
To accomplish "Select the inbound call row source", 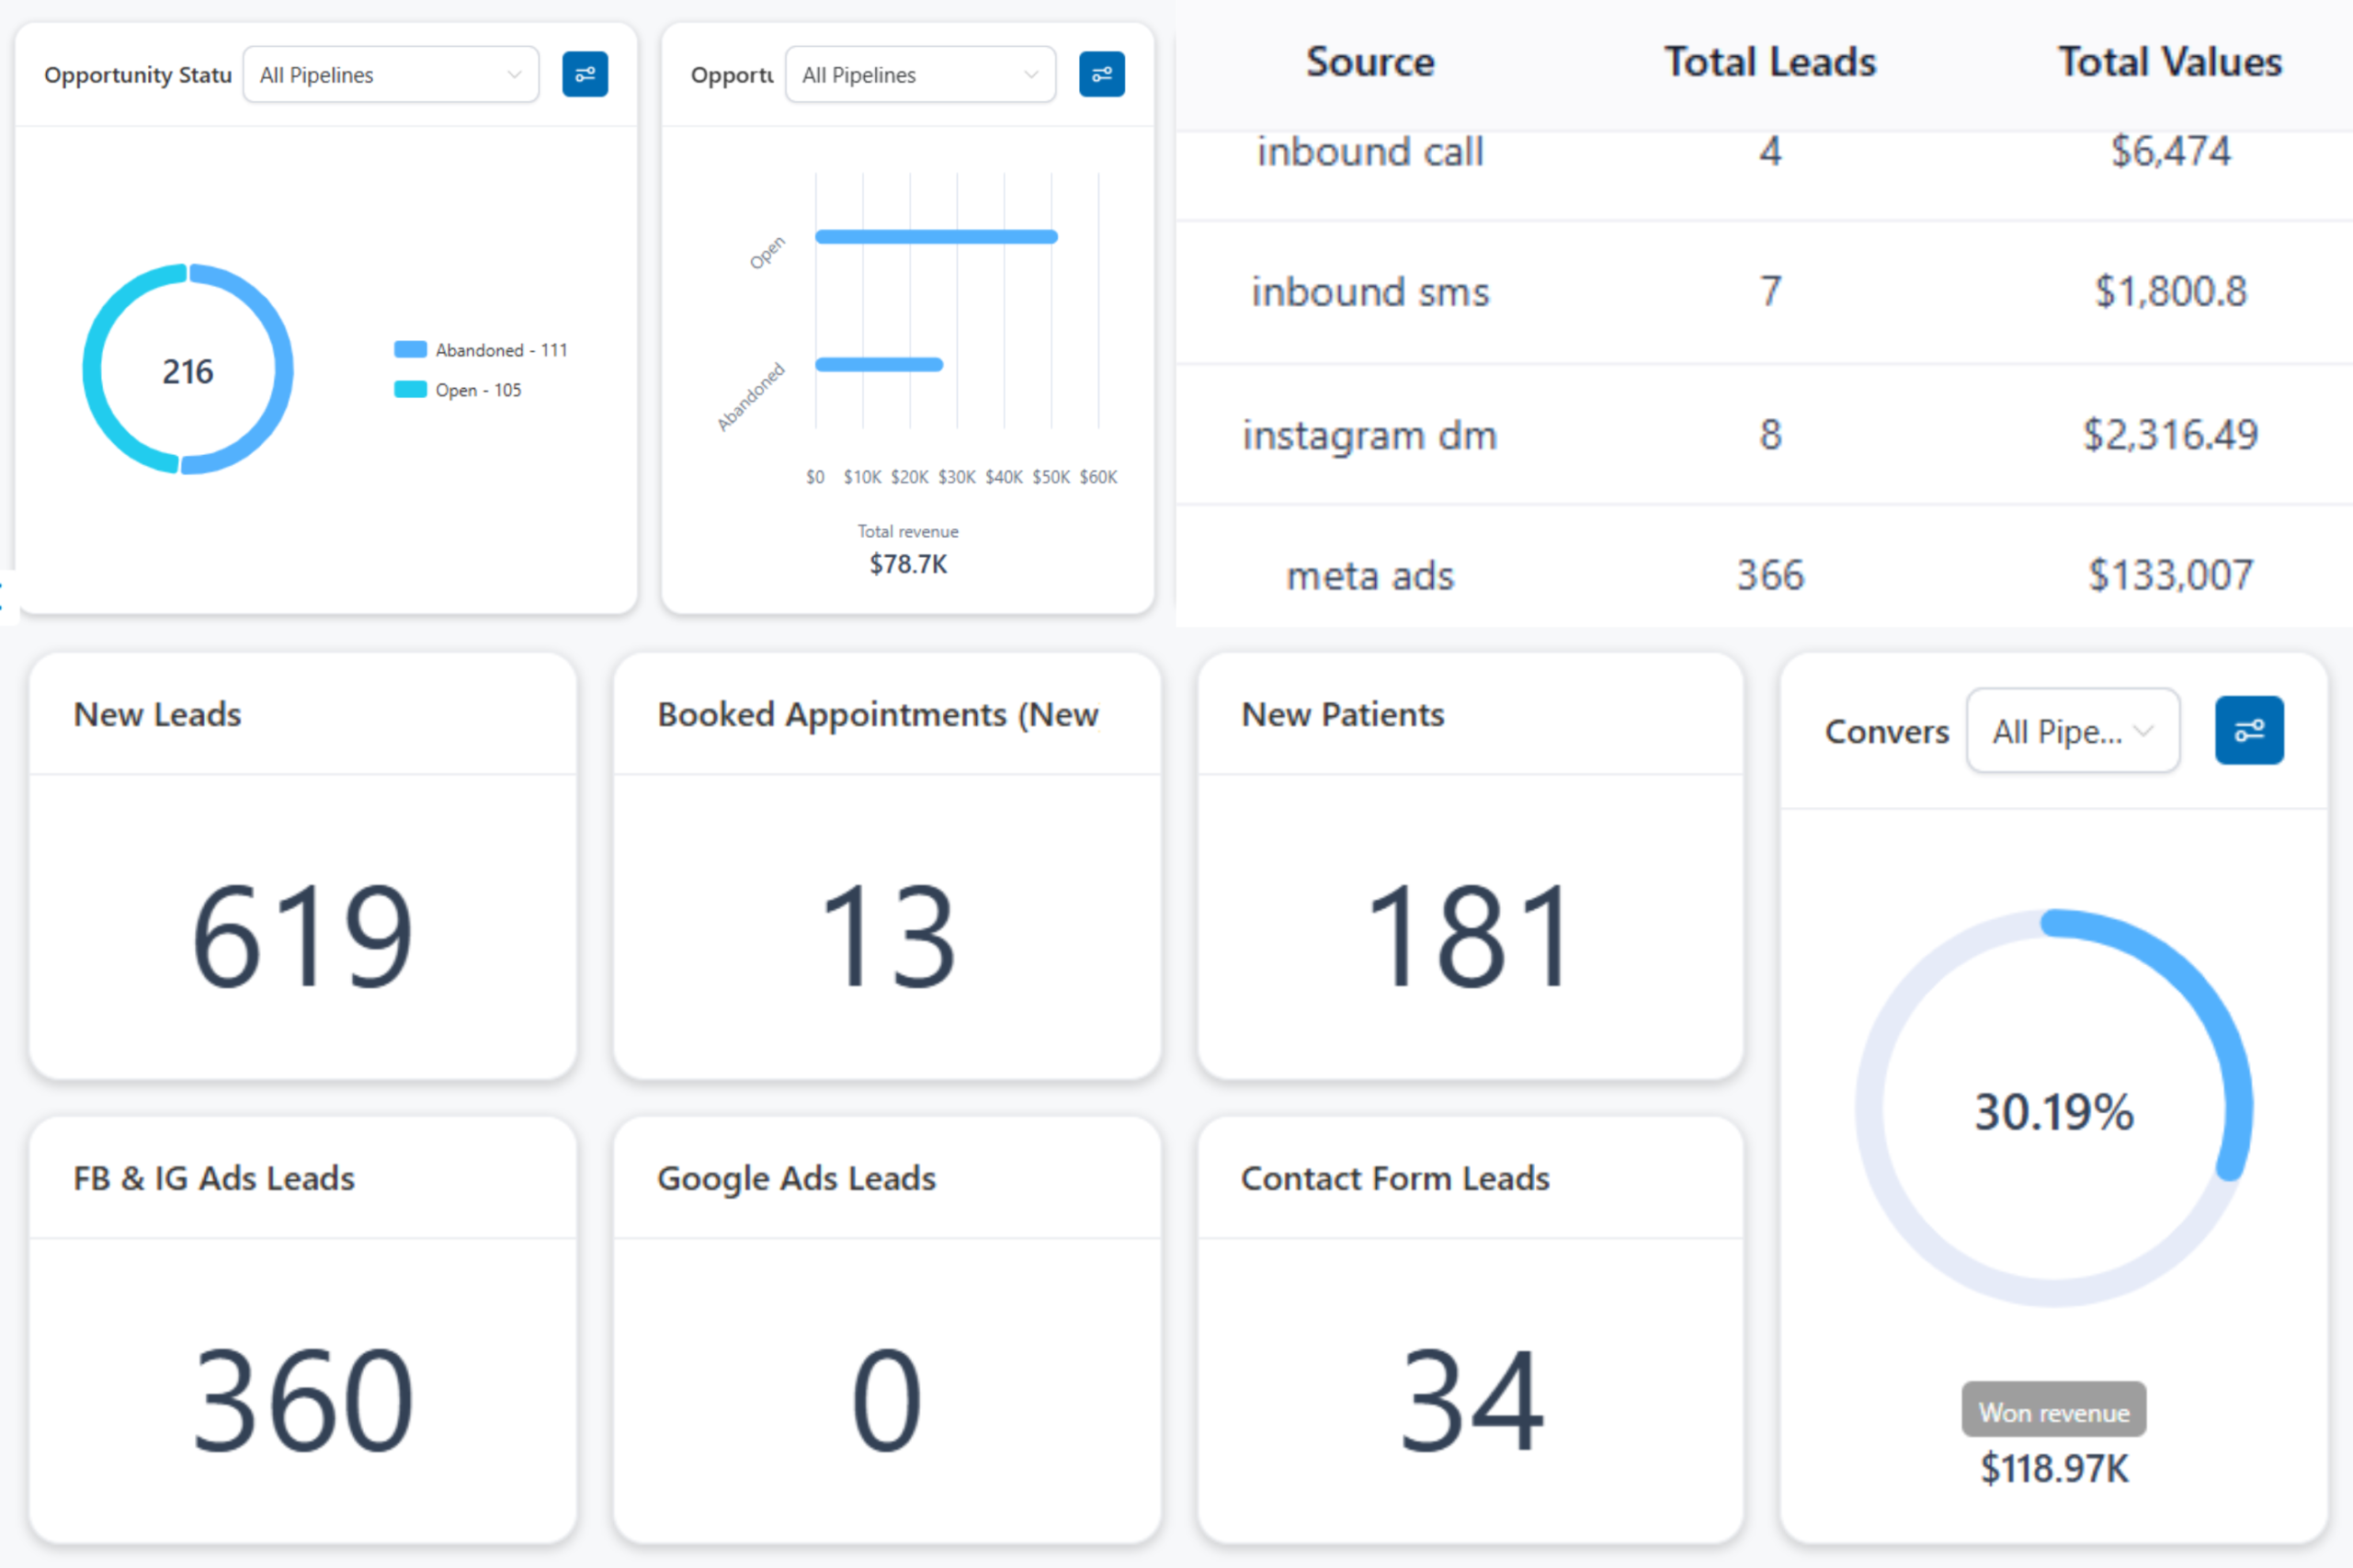I will (1370, 152).
